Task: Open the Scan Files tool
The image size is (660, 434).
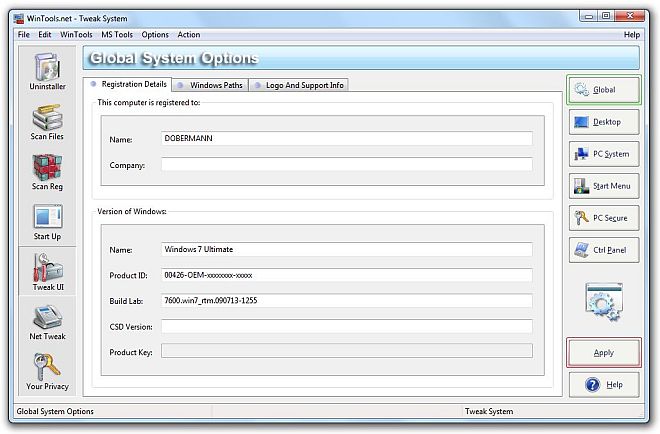Action: click(47, 122)
